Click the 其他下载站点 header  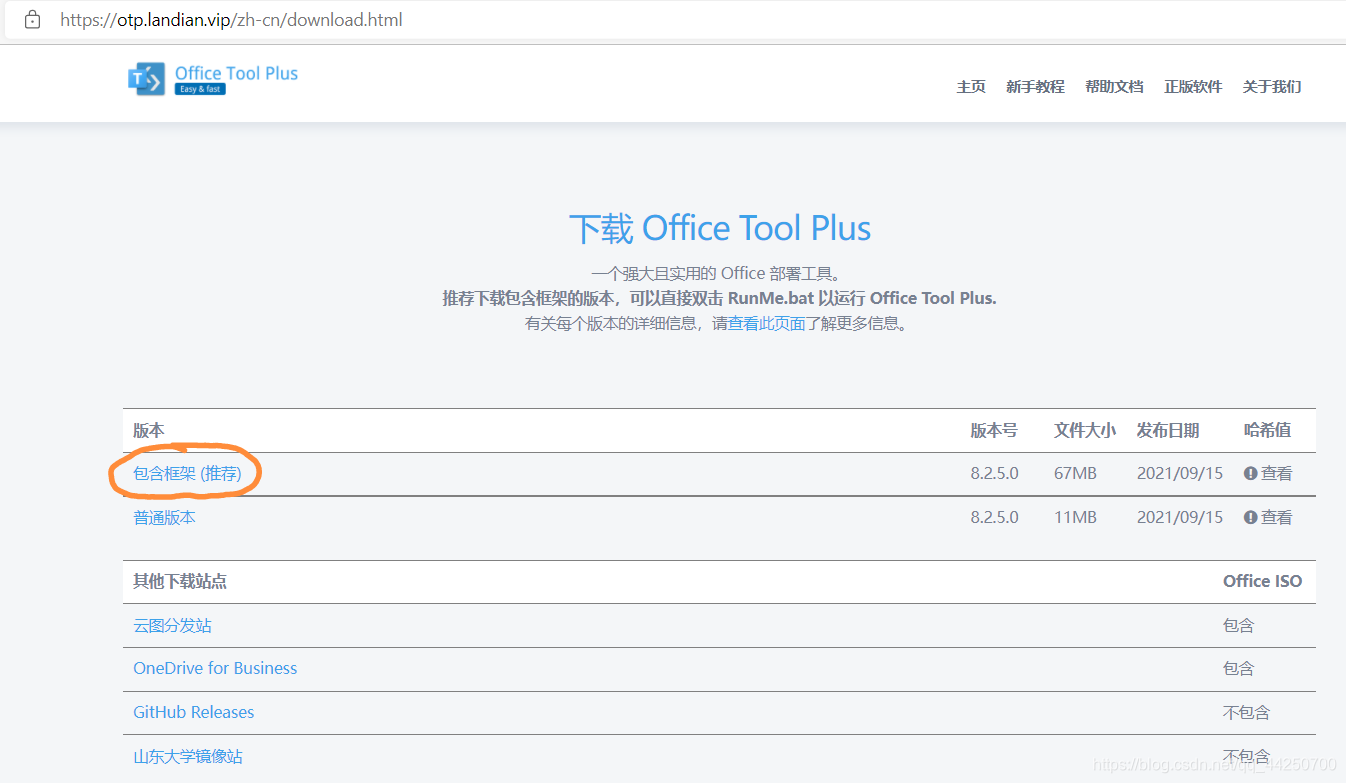[180, 582]
